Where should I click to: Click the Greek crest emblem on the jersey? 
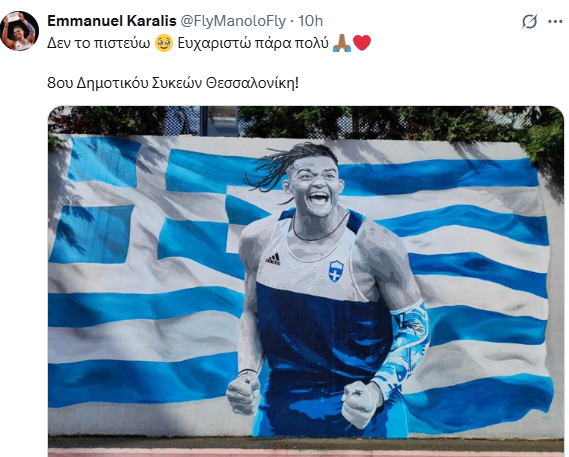pos(336,271)
